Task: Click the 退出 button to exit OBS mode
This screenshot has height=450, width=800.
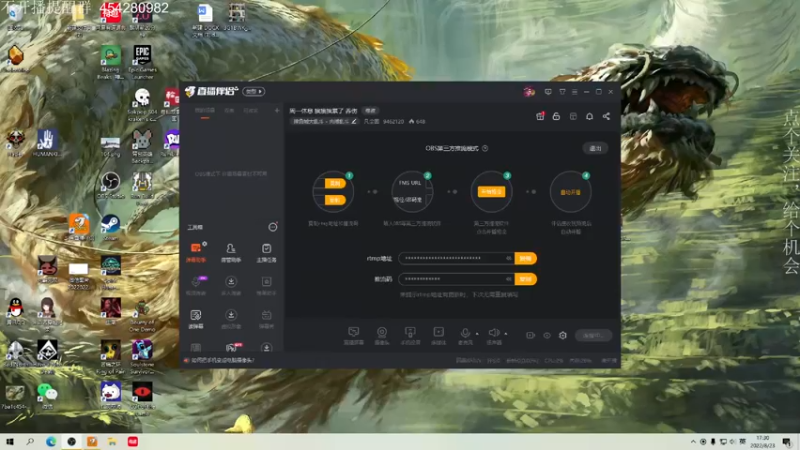Action: click(x=595, y=148)
